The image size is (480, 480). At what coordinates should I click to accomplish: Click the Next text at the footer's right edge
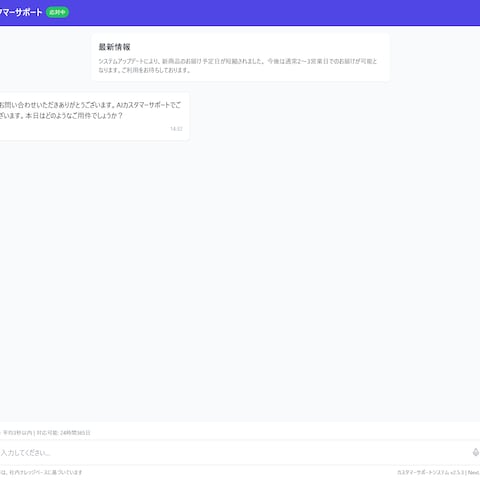(x=474, y=472)
